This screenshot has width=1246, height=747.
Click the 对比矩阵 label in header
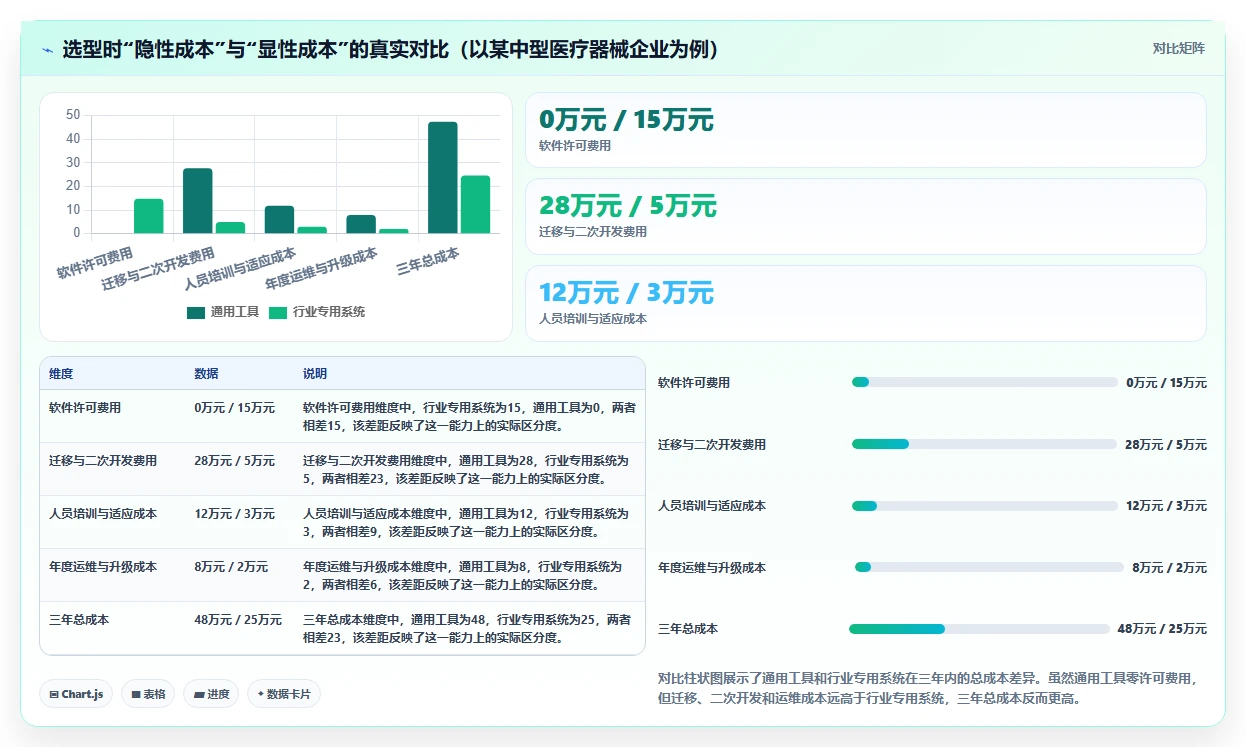(x=1178, y=48)
